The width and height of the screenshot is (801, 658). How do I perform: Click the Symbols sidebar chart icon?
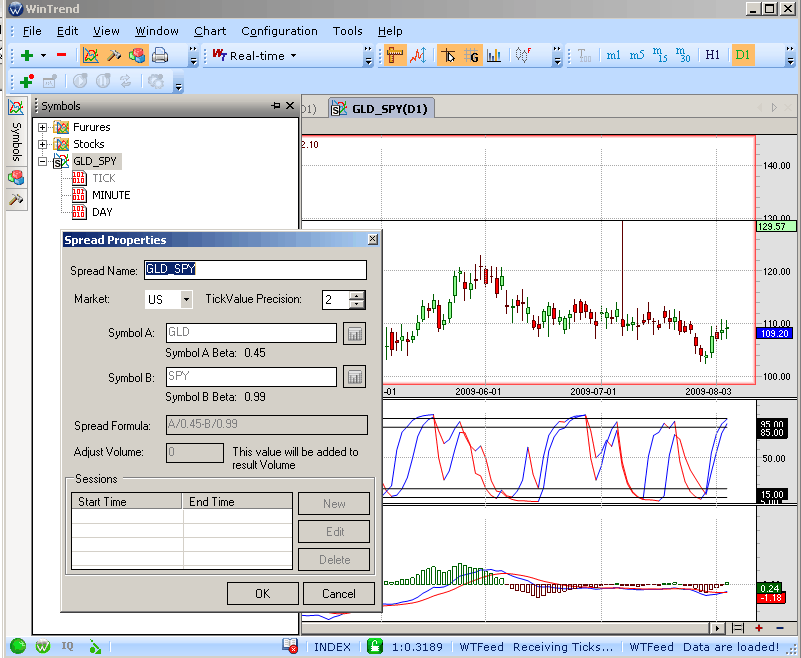[16, 107]
